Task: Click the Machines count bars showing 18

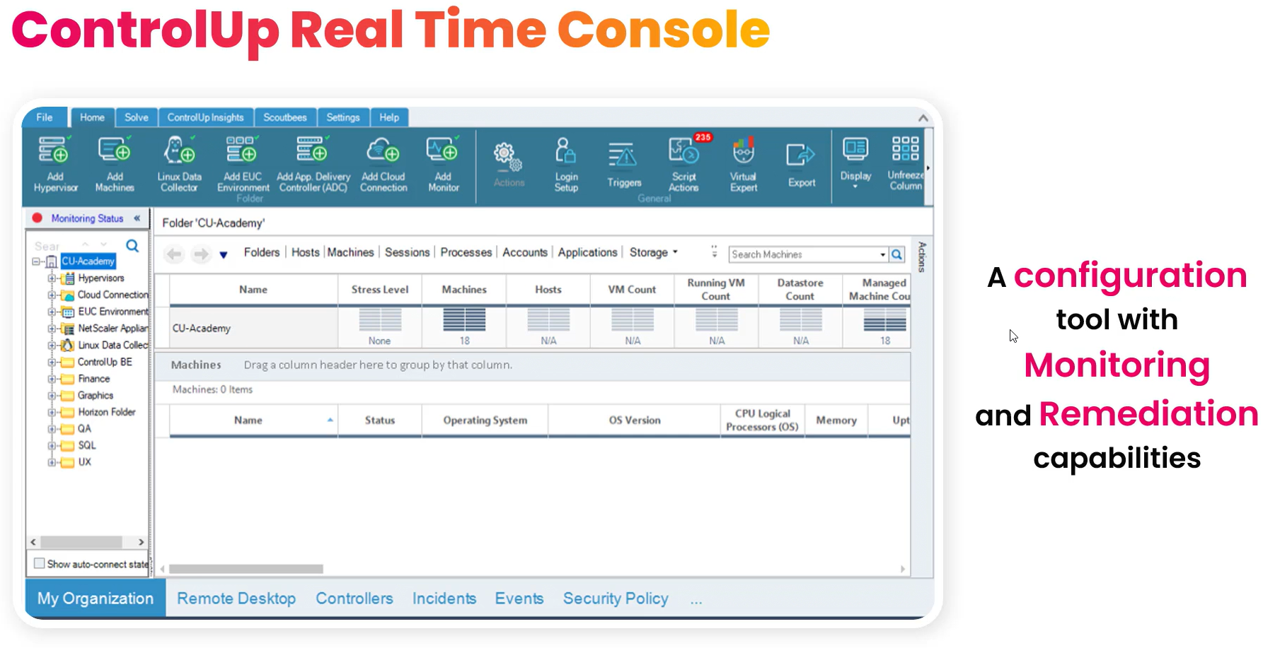Action: 464,320
